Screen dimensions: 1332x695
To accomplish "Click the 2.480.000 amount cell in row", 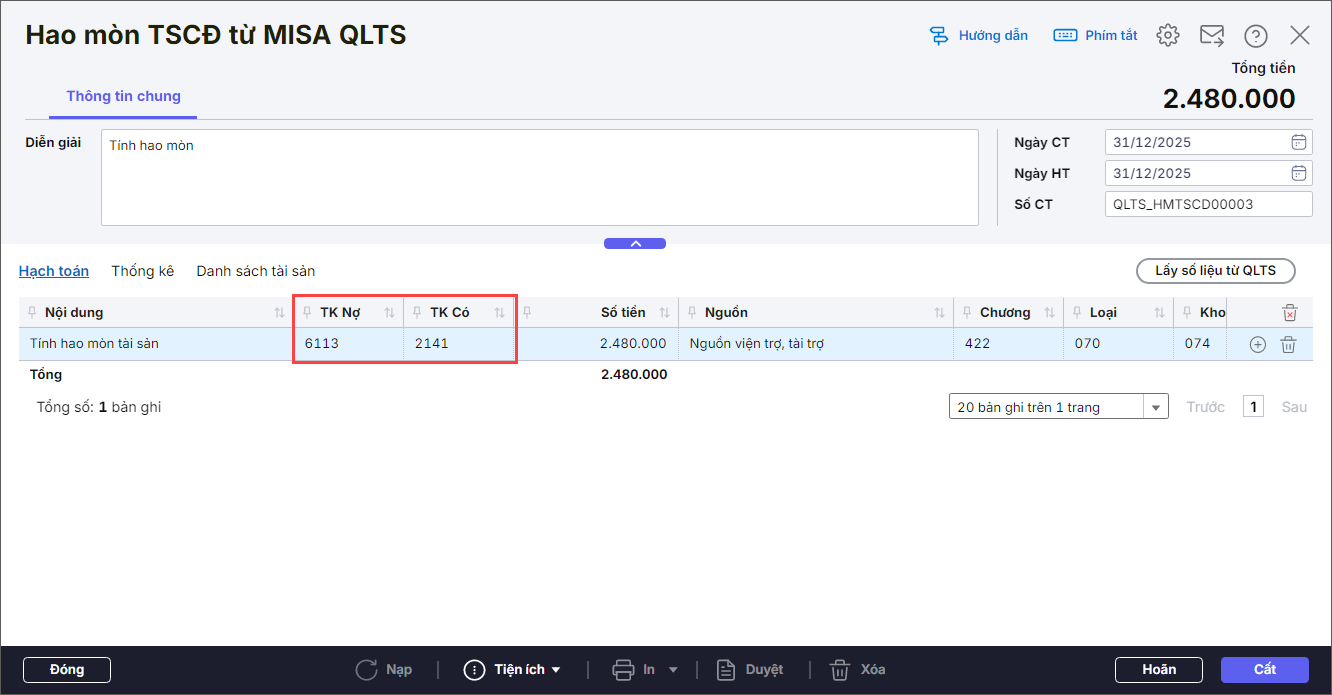I will [x=596, y=344].
